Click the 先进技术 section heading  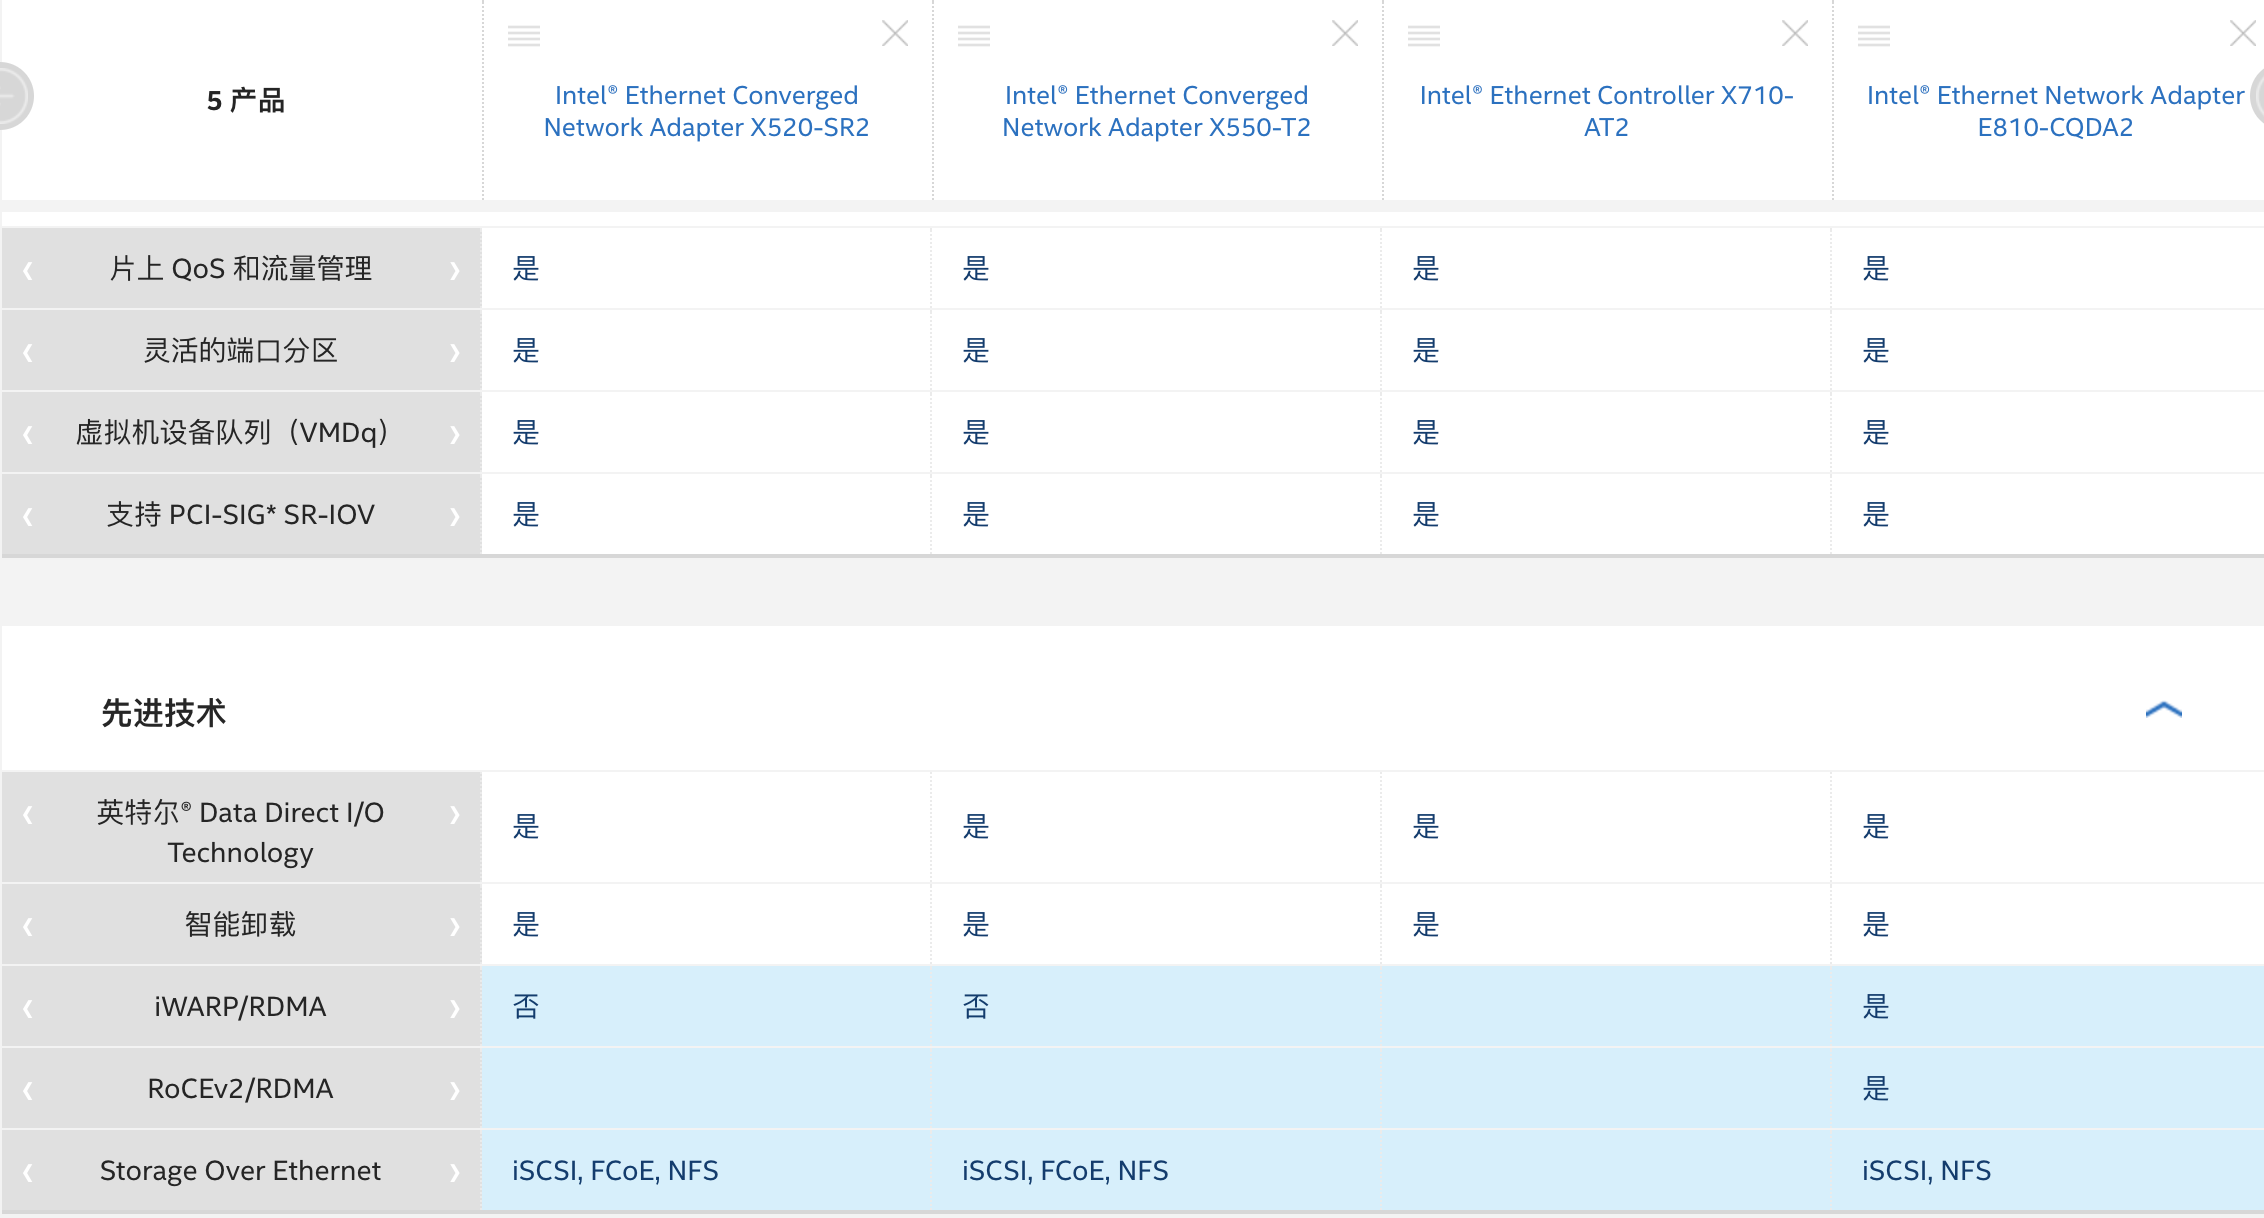[x=164, y=713]
